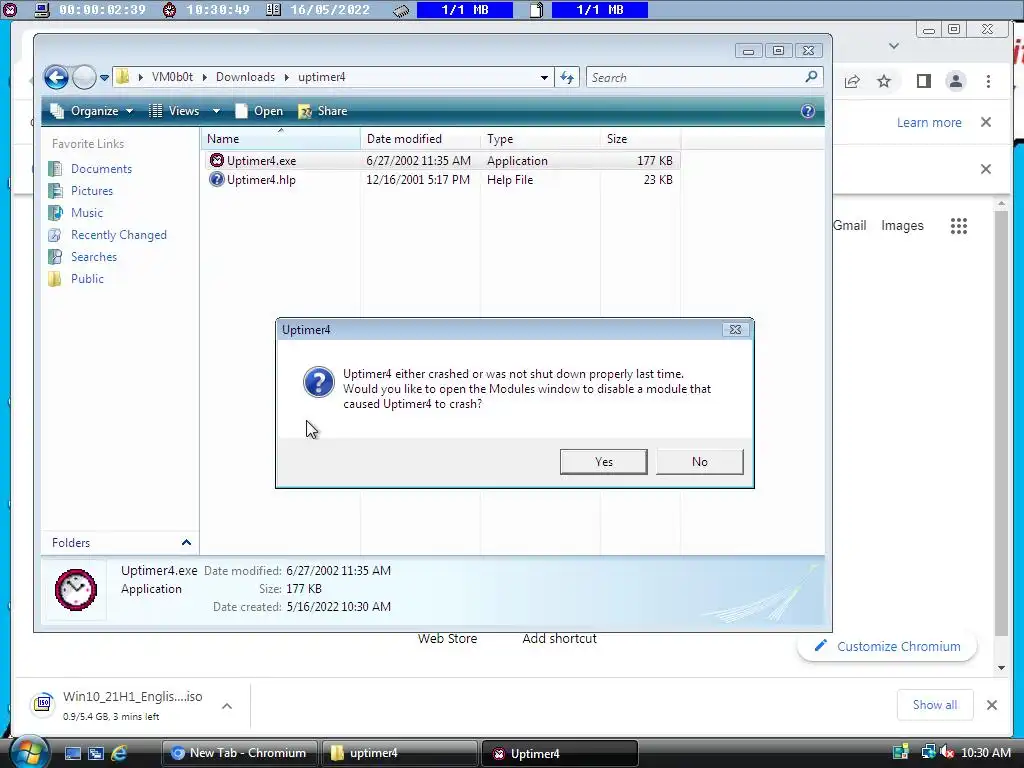Expand the Folders pane chevron

(x=186, y=543)
